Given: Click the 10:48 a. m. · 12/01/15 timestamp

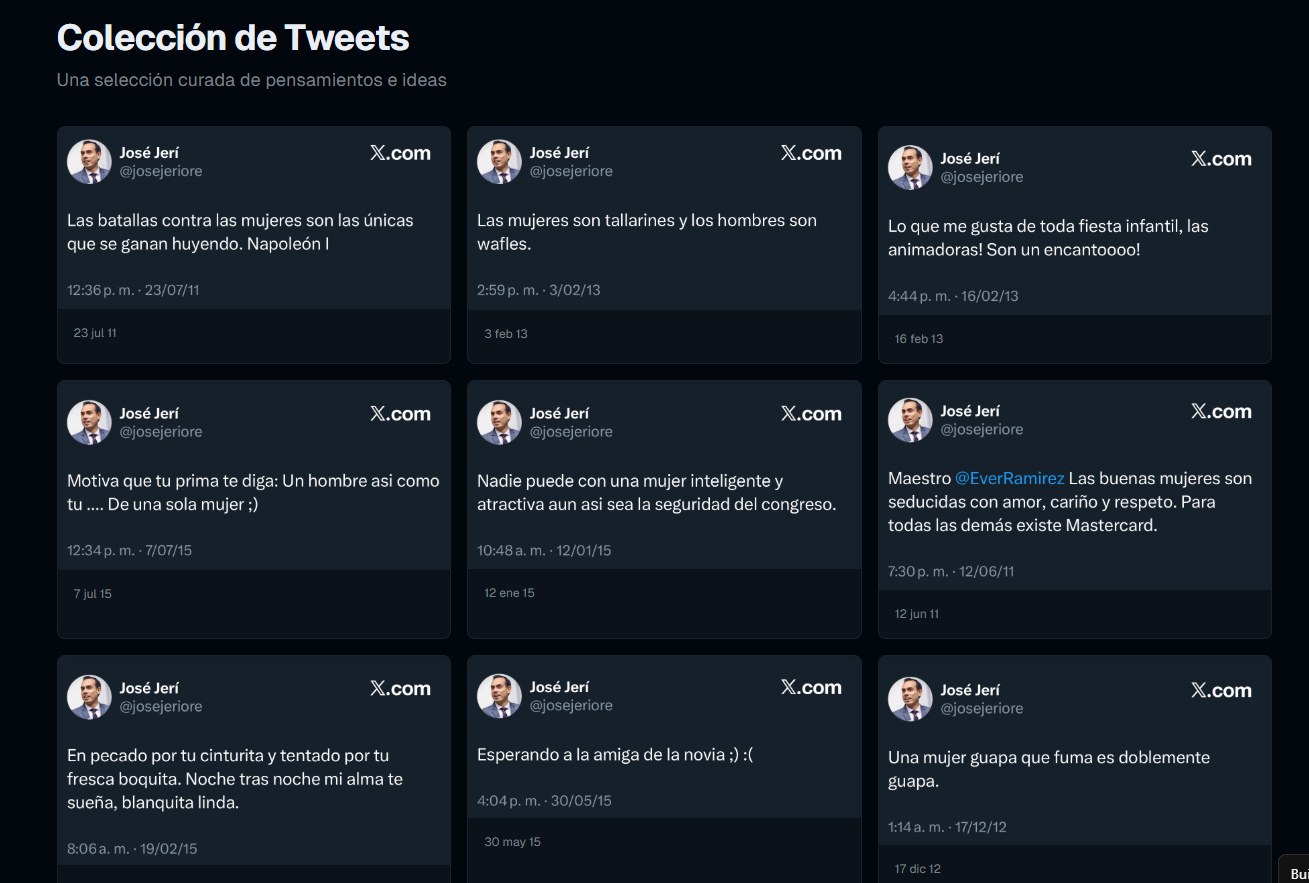Looking at the screenshot, I should point(544,550).
